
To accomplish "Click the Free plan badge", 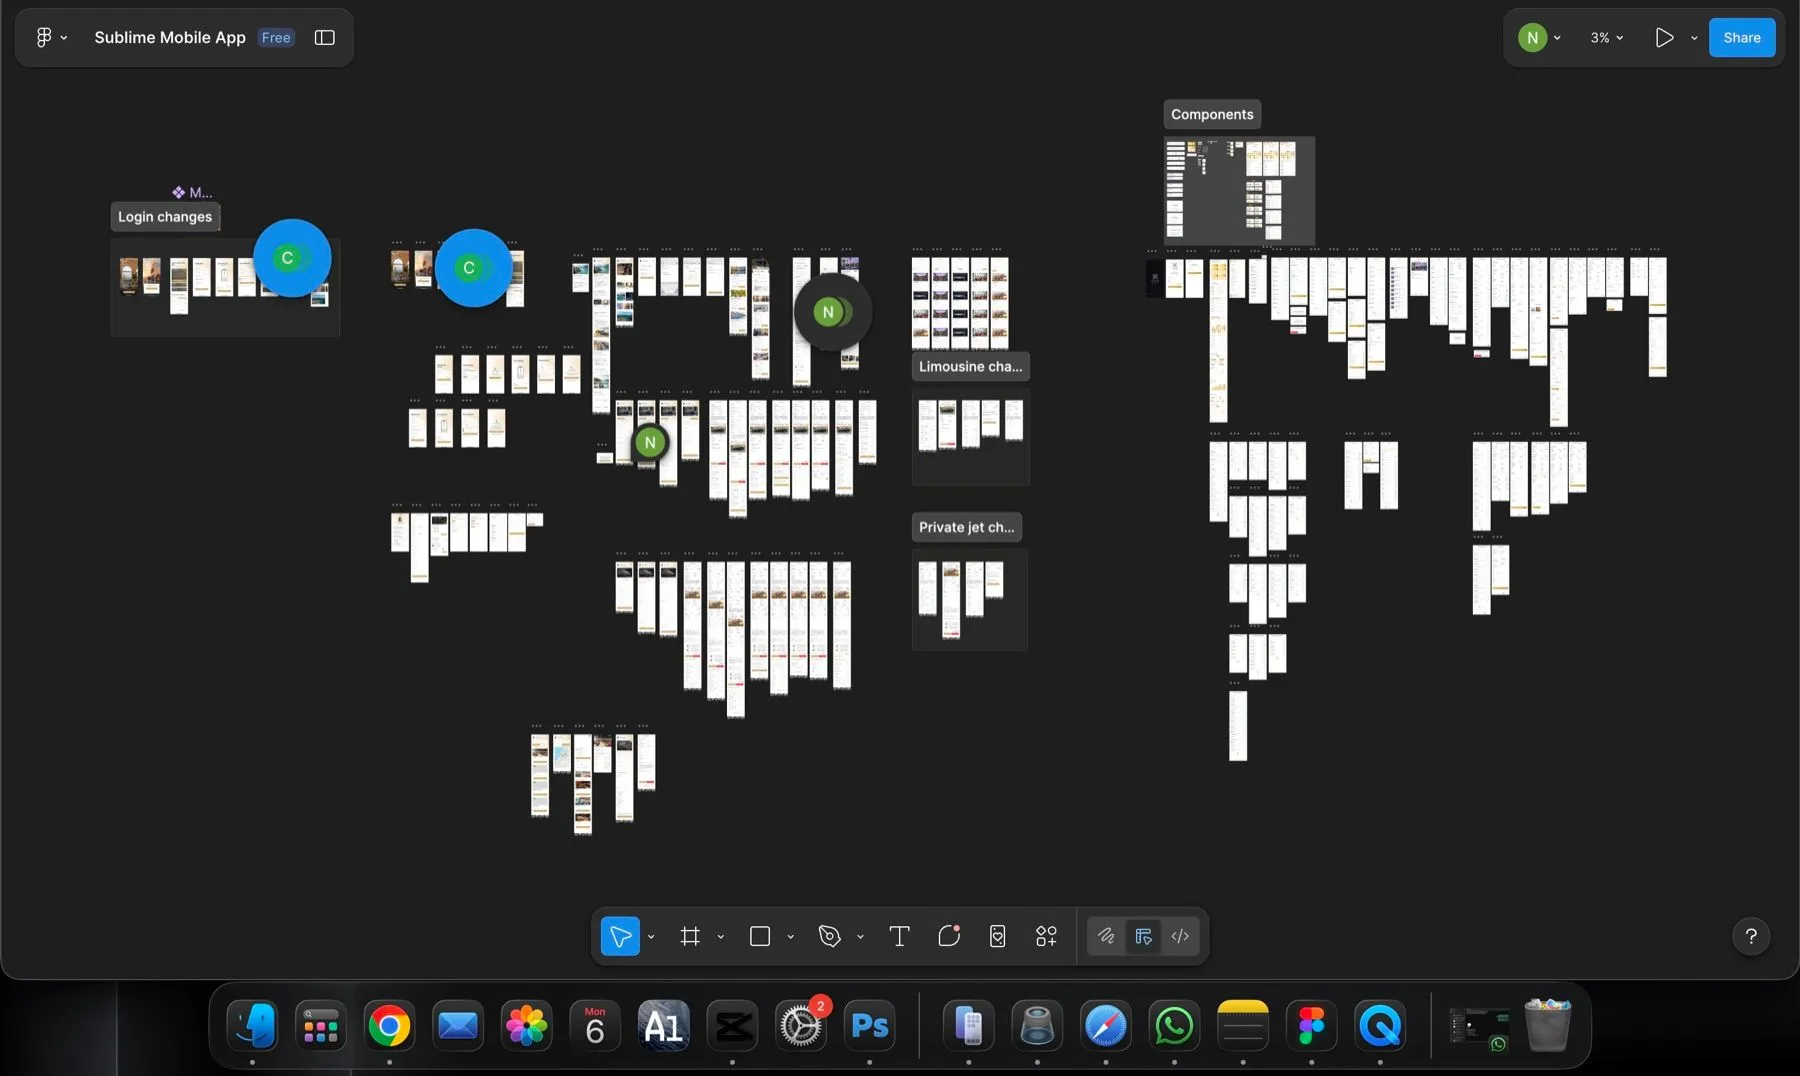I will (276, 37).
